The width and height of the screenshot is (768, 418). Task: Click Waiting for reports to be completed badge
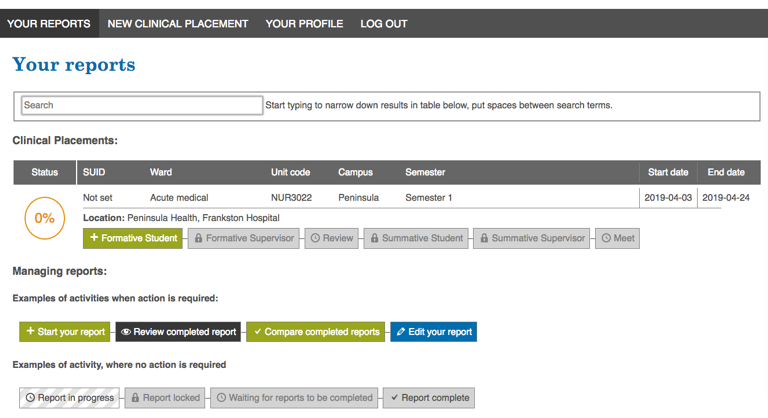pyautogui.click(x=294, y=397)
